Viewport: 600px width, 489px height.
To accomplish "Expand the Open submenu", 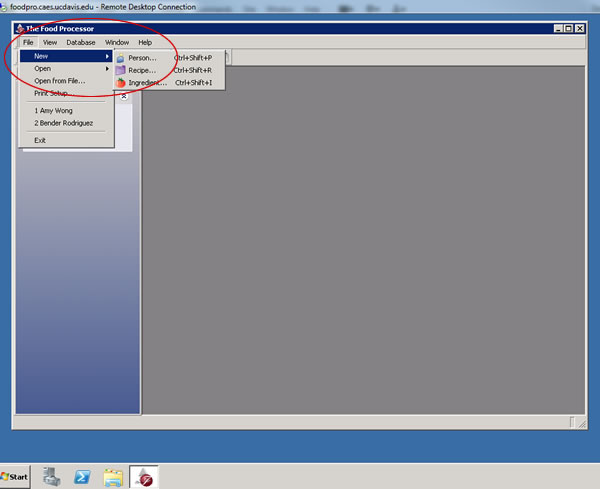I will point(107,69).
